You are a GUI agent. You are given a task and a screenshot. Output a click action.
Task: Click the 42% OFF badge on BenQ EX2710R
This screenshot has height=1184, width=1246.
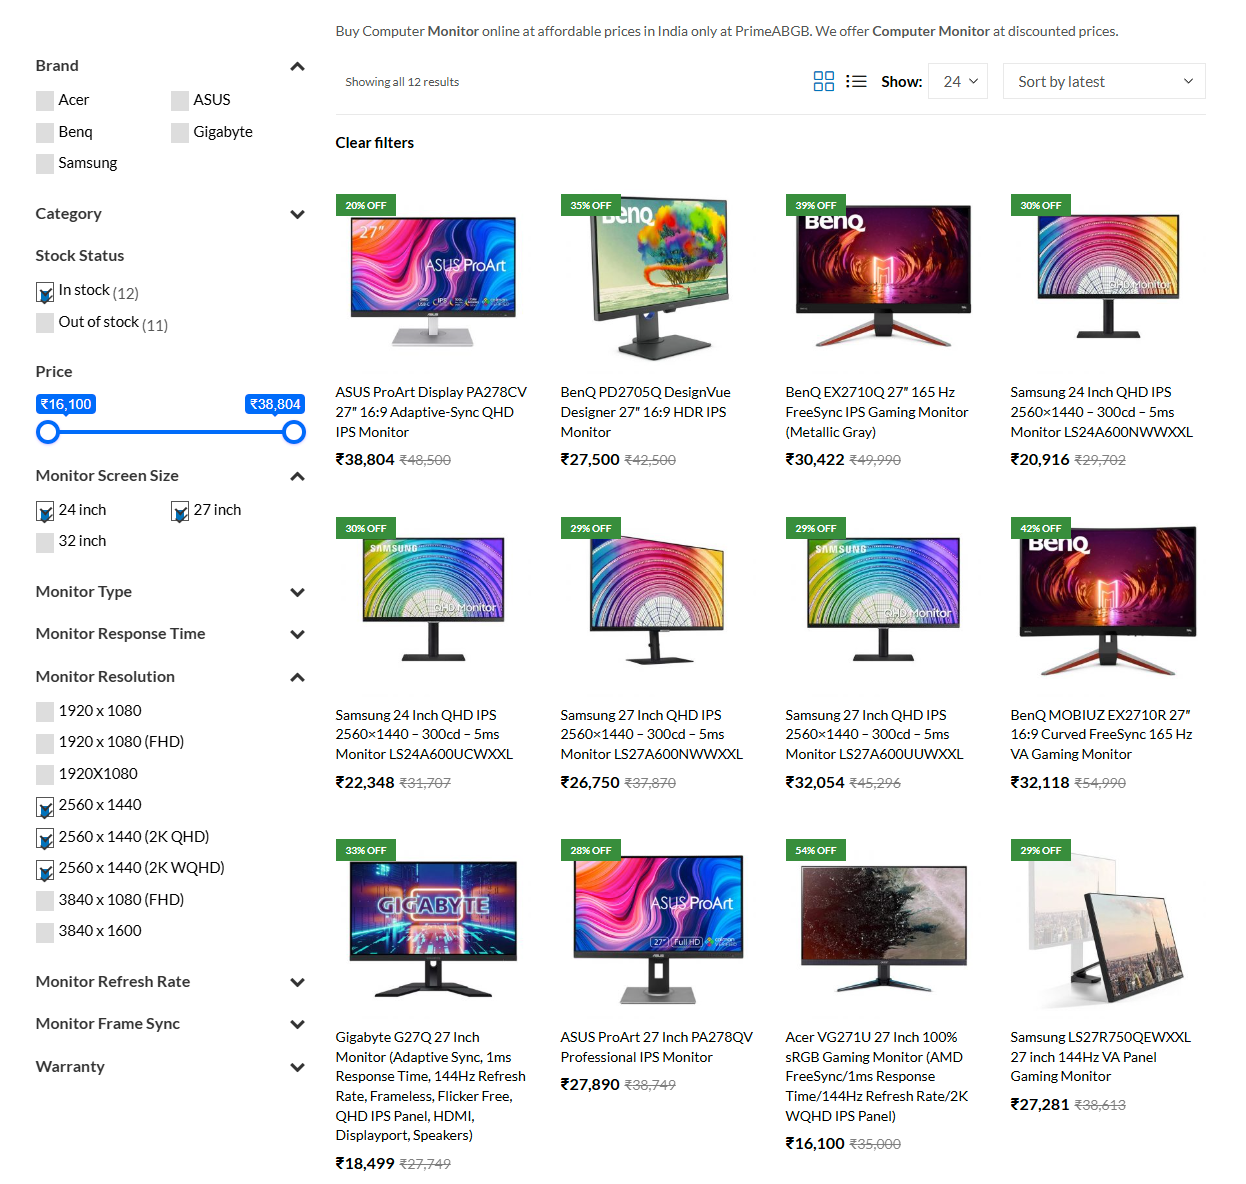[1041, 528]
